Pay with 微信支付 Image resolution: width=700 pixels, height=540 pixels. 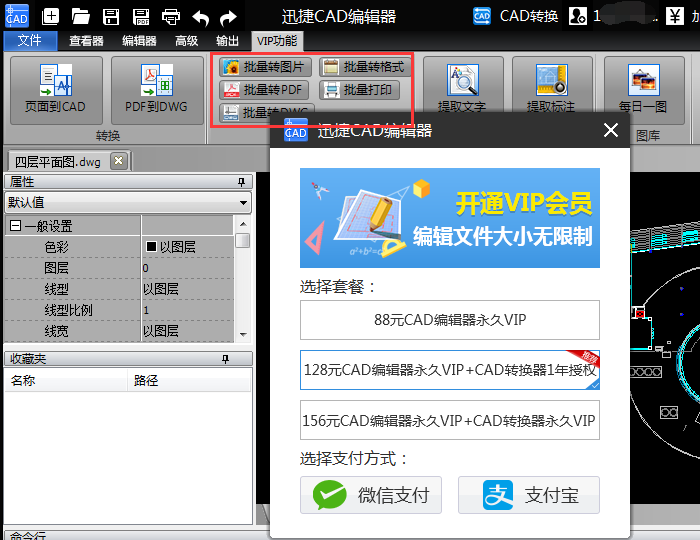point(371,495)
